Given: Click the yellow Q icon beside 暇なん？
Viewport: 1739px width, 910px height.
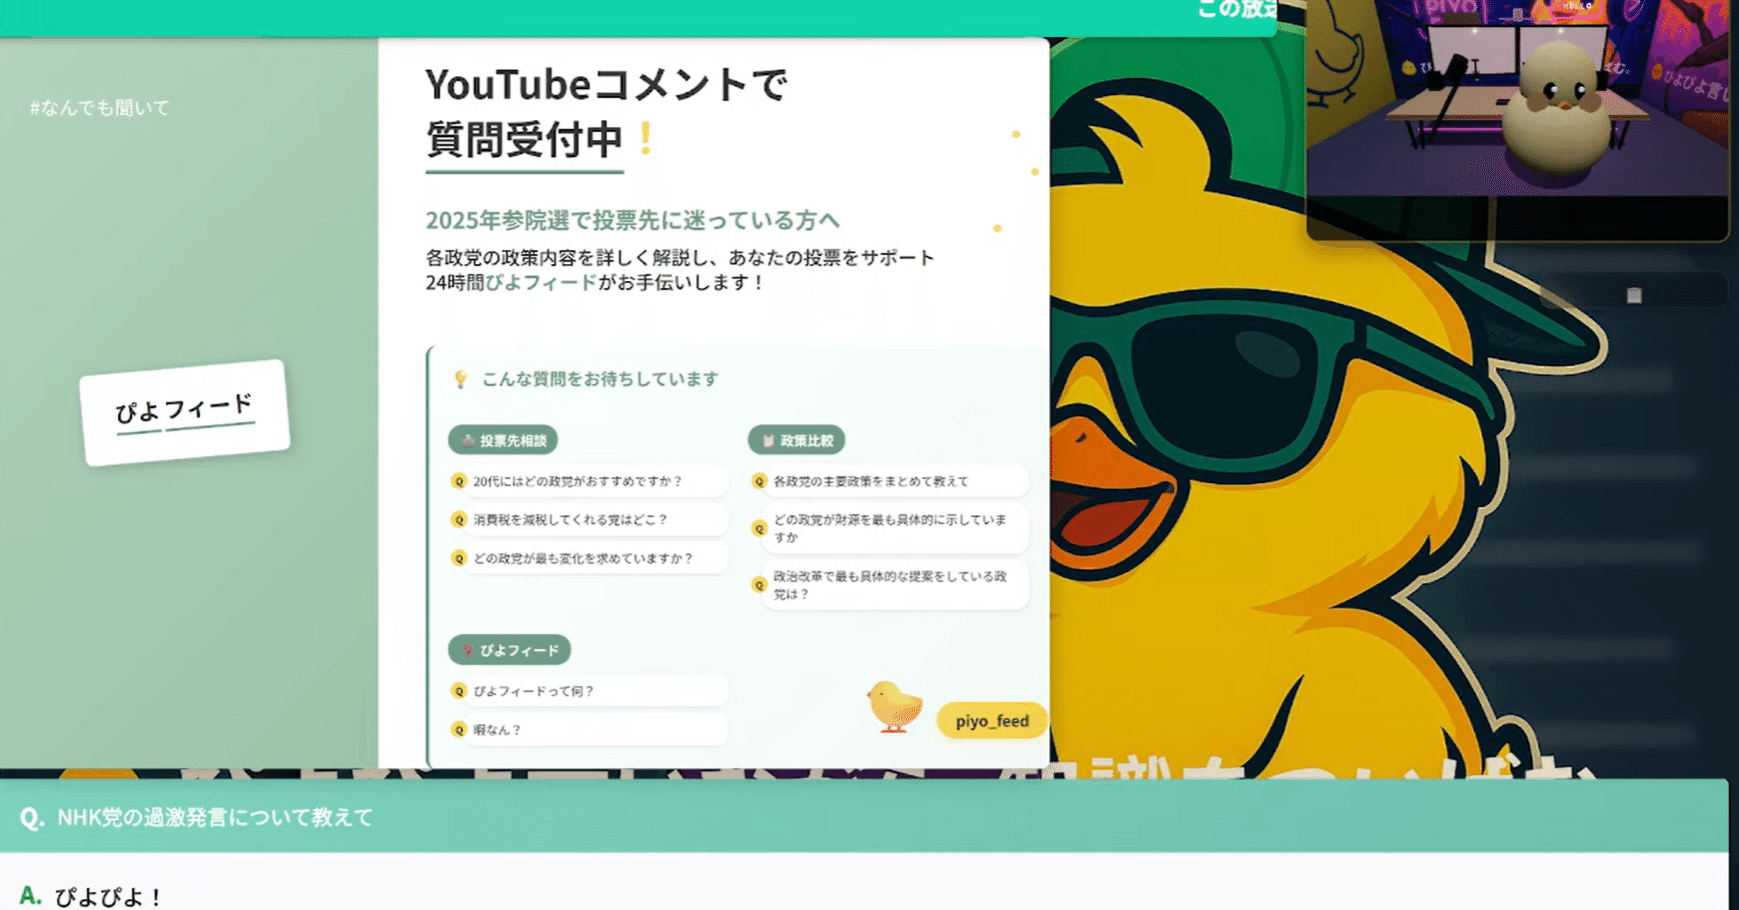Looking at the screenshot, I should point(459,730).
